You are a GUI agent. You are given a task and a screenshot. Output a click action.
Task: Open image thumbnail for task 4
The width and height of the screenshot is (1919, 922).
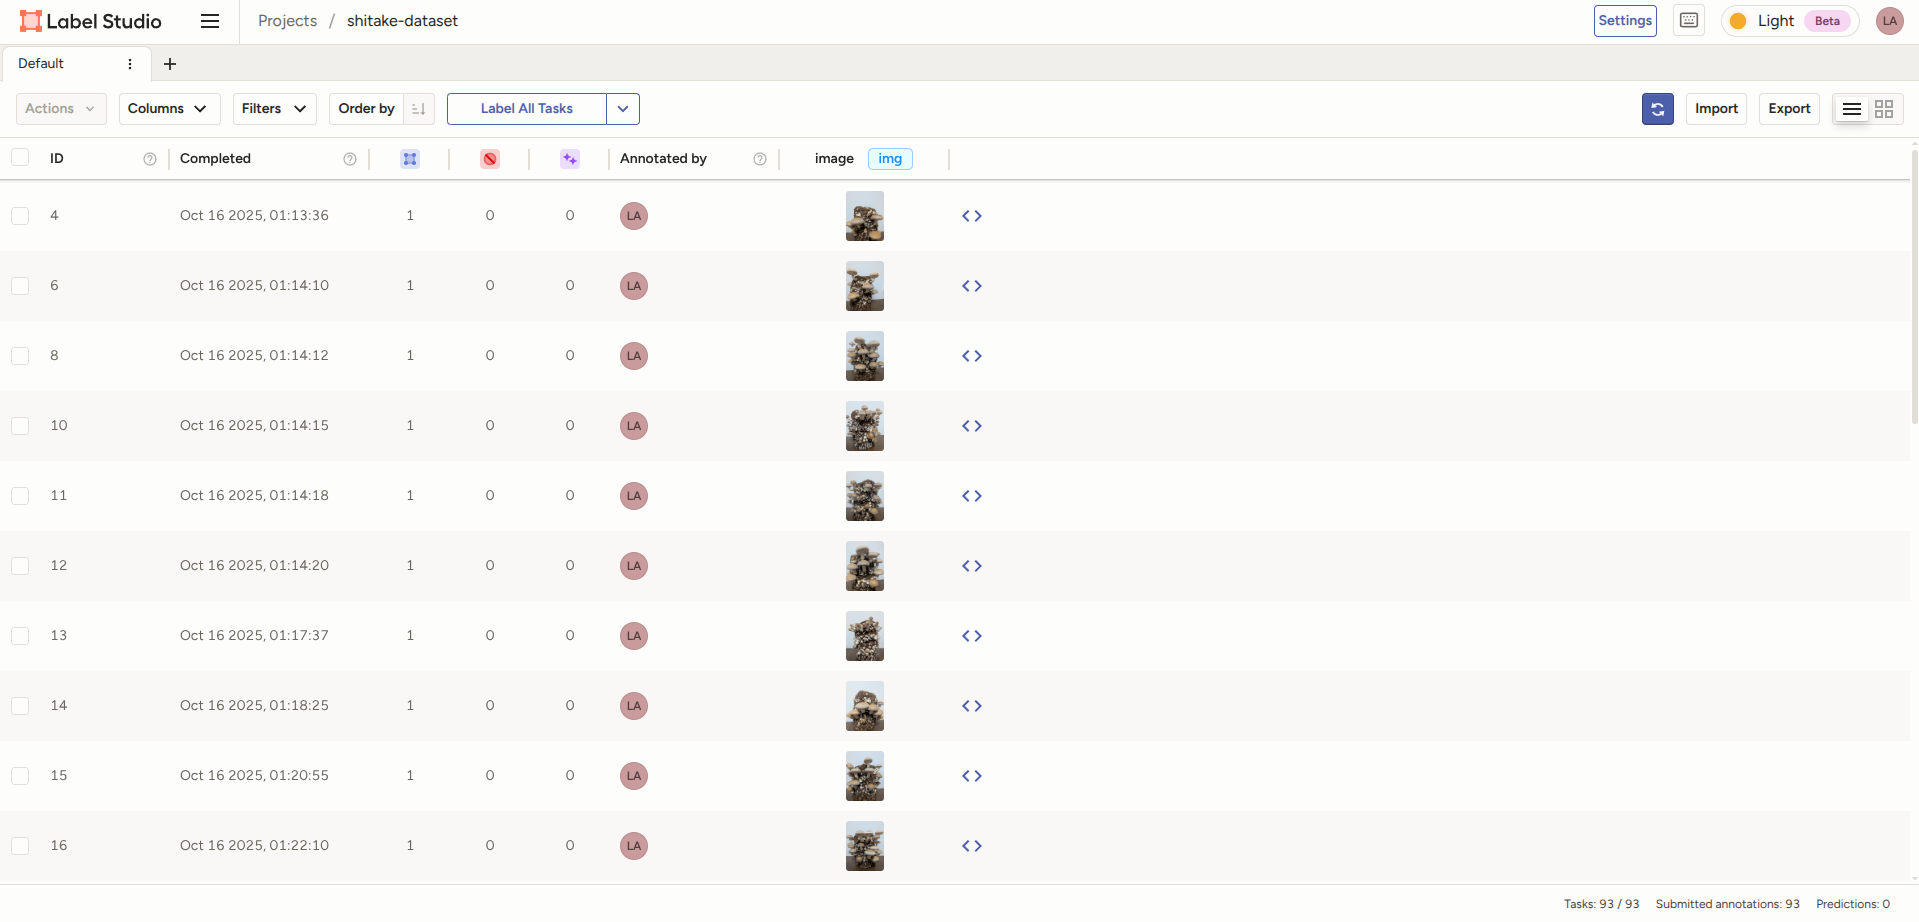pos(865,216)
